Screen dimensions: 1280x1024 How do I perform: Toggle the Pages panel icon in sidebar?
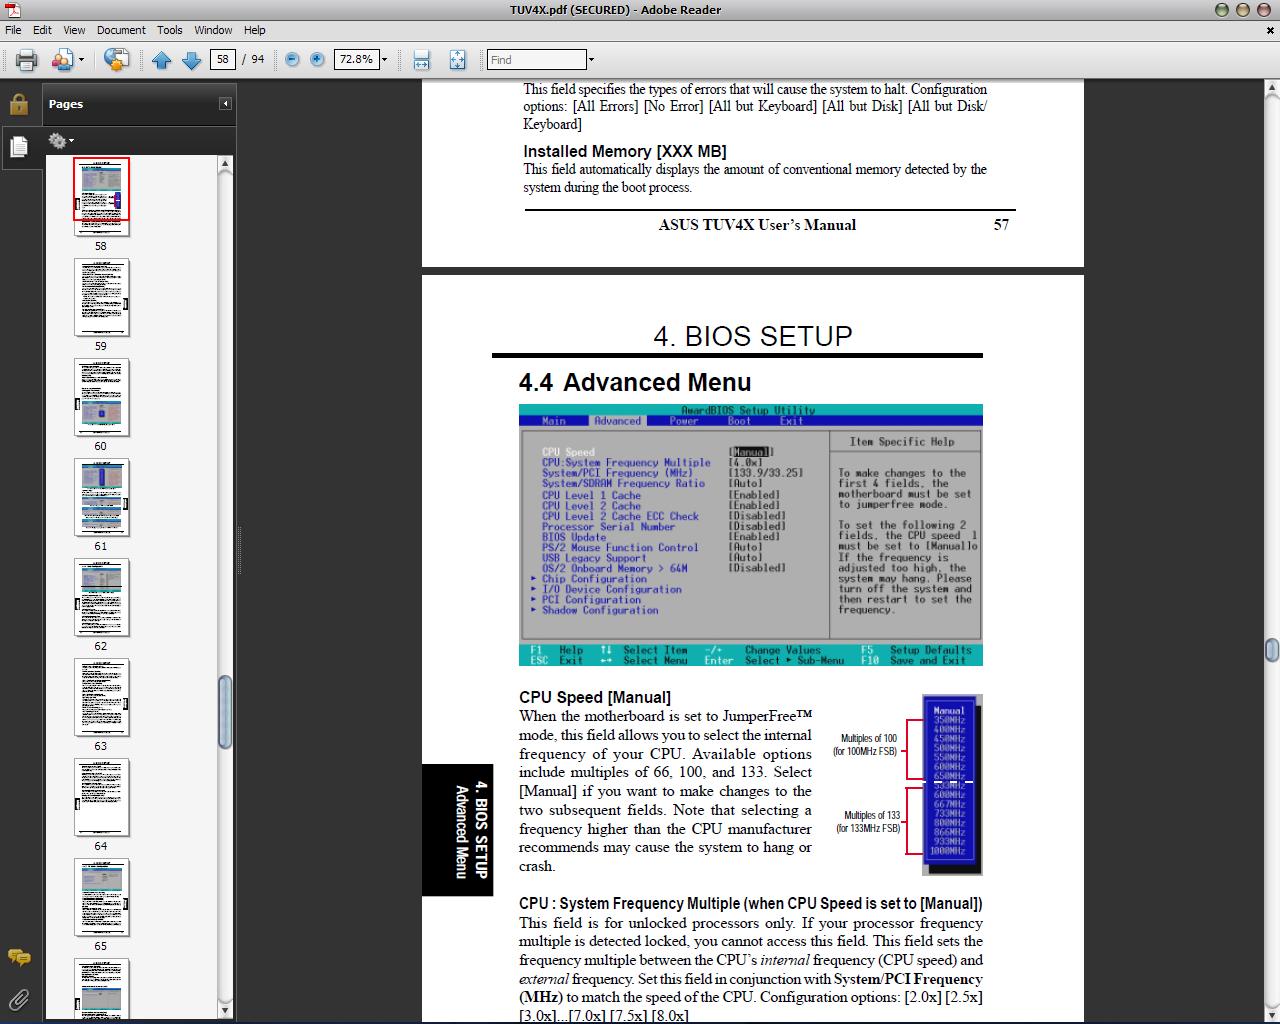(x=18, y=147)
